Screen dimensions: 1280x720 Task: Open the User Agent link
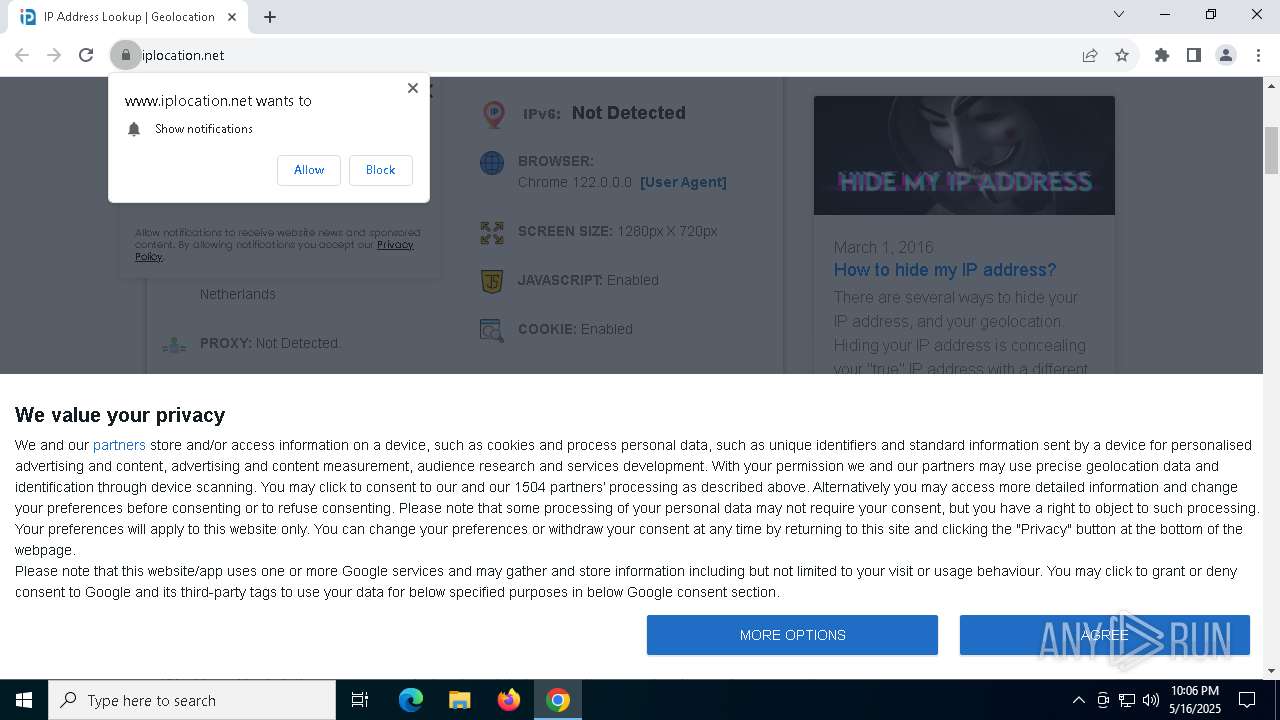tap(683, 182)
